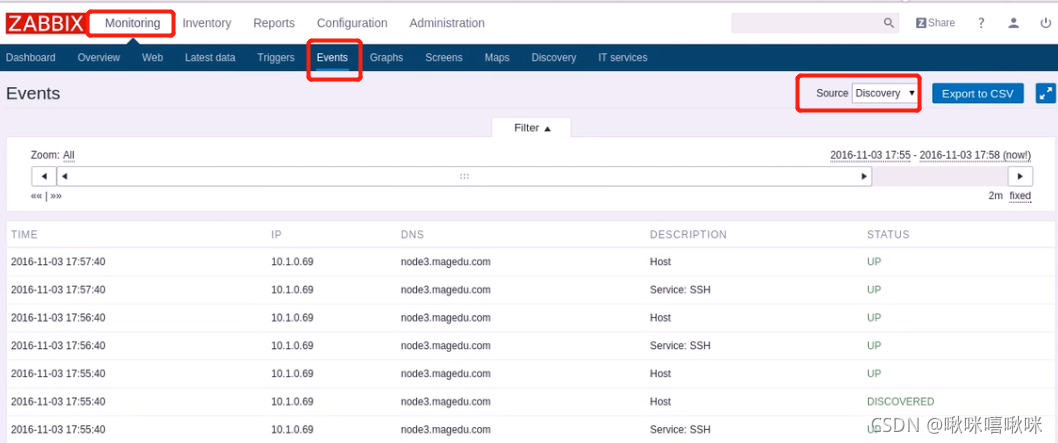Click the sign out power icon
Screen dimensions: 1058x443
[x=1045, y=23]
